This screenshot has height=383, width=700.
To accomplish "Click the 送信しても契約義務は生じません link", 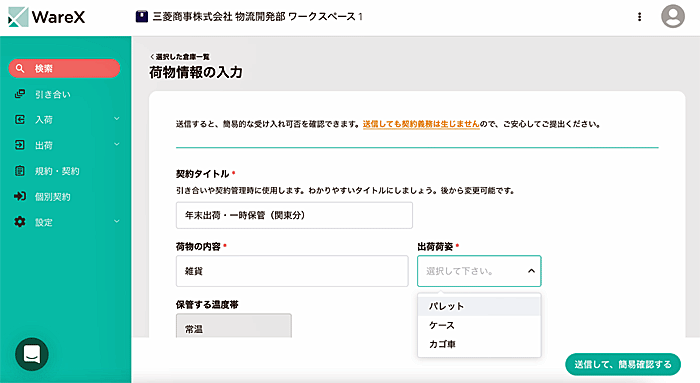I will (421, 124).
